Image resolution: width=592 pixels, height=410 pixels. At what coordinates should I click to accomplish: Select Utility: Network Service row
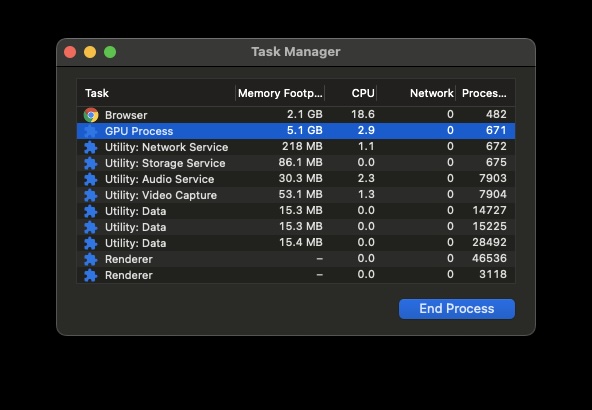point(296,147)
